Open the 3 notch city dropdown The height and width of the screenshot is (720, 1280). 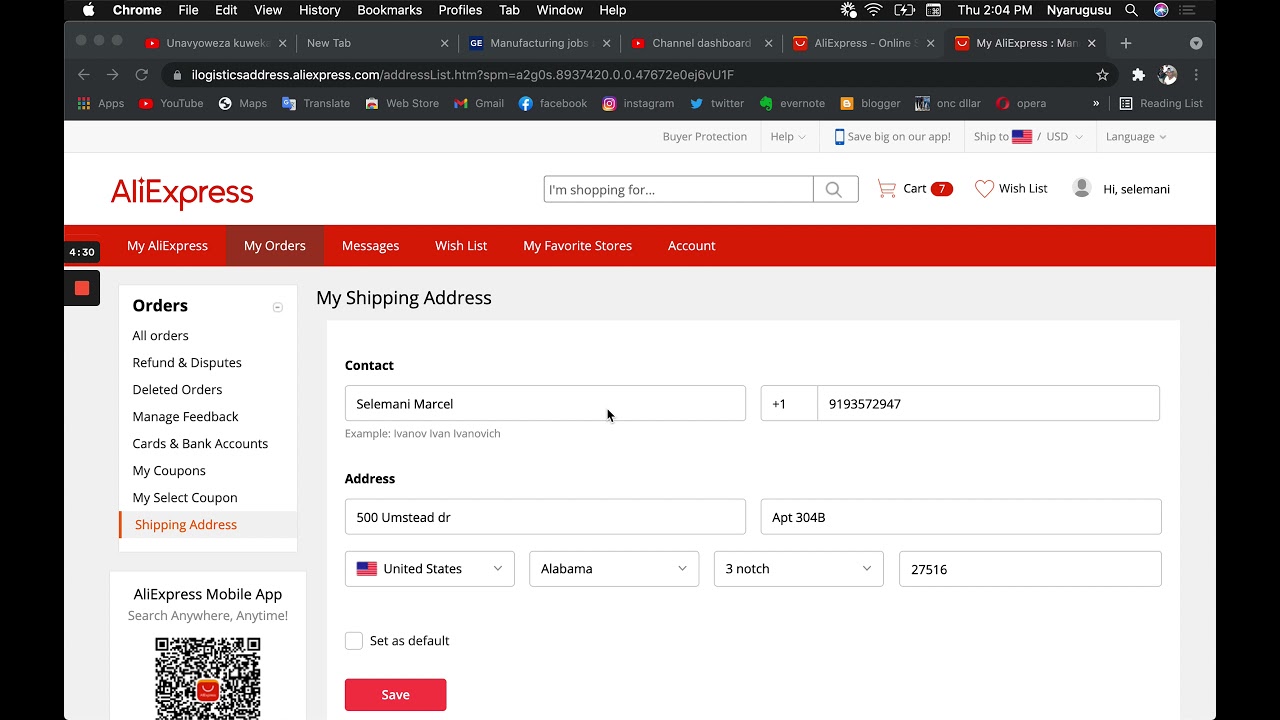(799, 569)
